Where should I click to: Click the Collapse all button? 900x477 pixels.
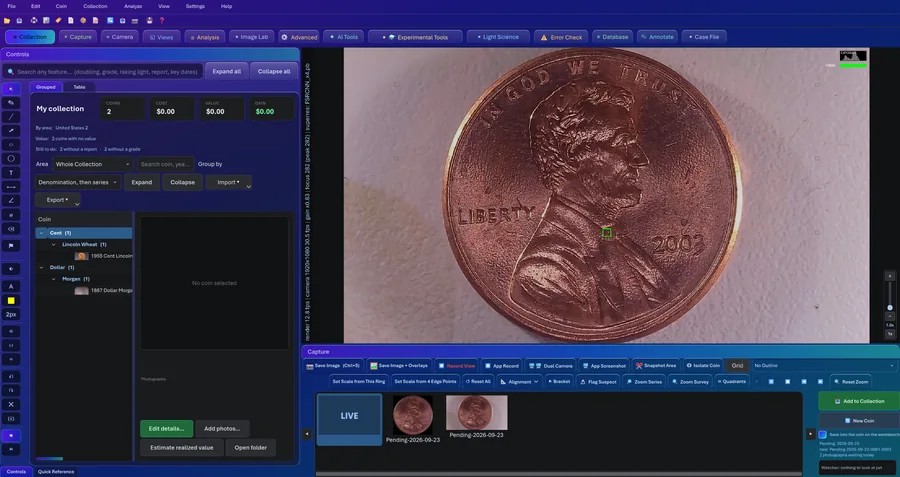coord(274,72)
